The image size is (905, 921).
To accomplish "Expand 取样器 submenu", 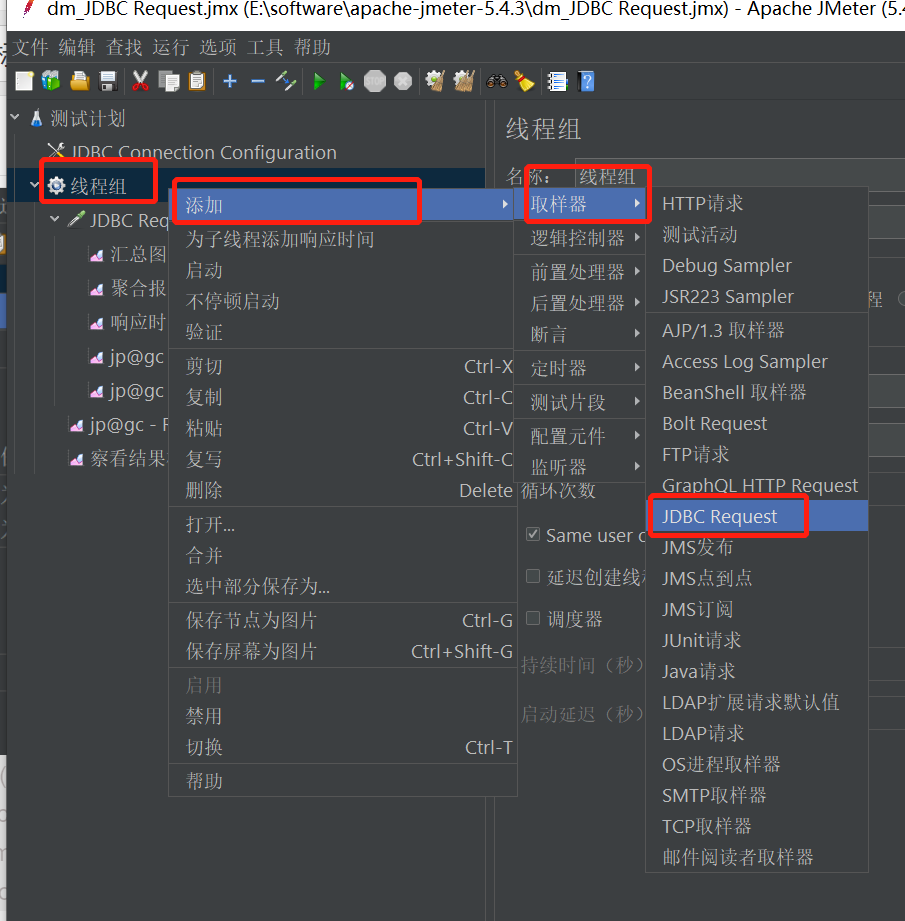I will click(580, 204).
